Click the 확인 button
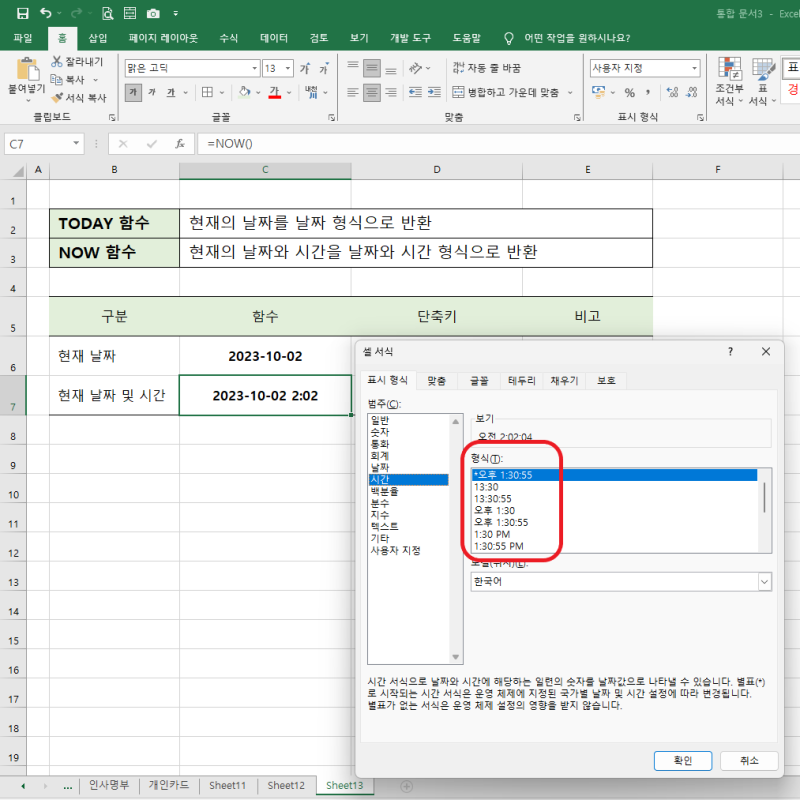This screenshot has height=800, width=800. click(x=682, y=761)
